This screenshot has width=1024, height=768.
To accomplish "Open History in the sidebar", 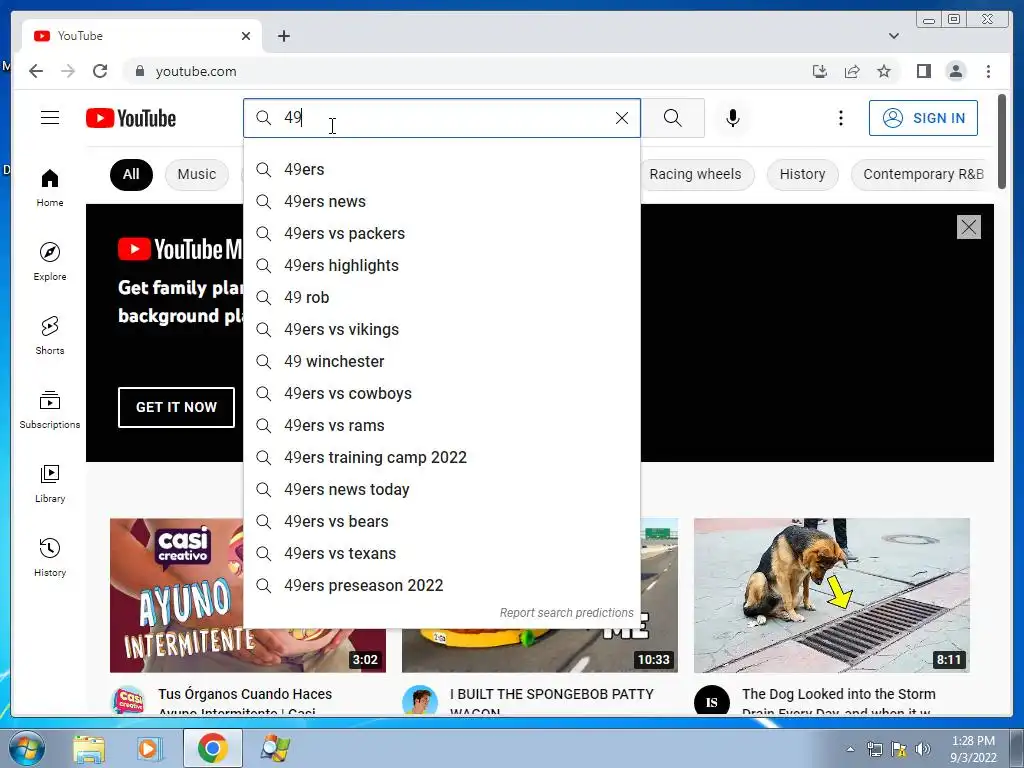I will coord(50,557).
